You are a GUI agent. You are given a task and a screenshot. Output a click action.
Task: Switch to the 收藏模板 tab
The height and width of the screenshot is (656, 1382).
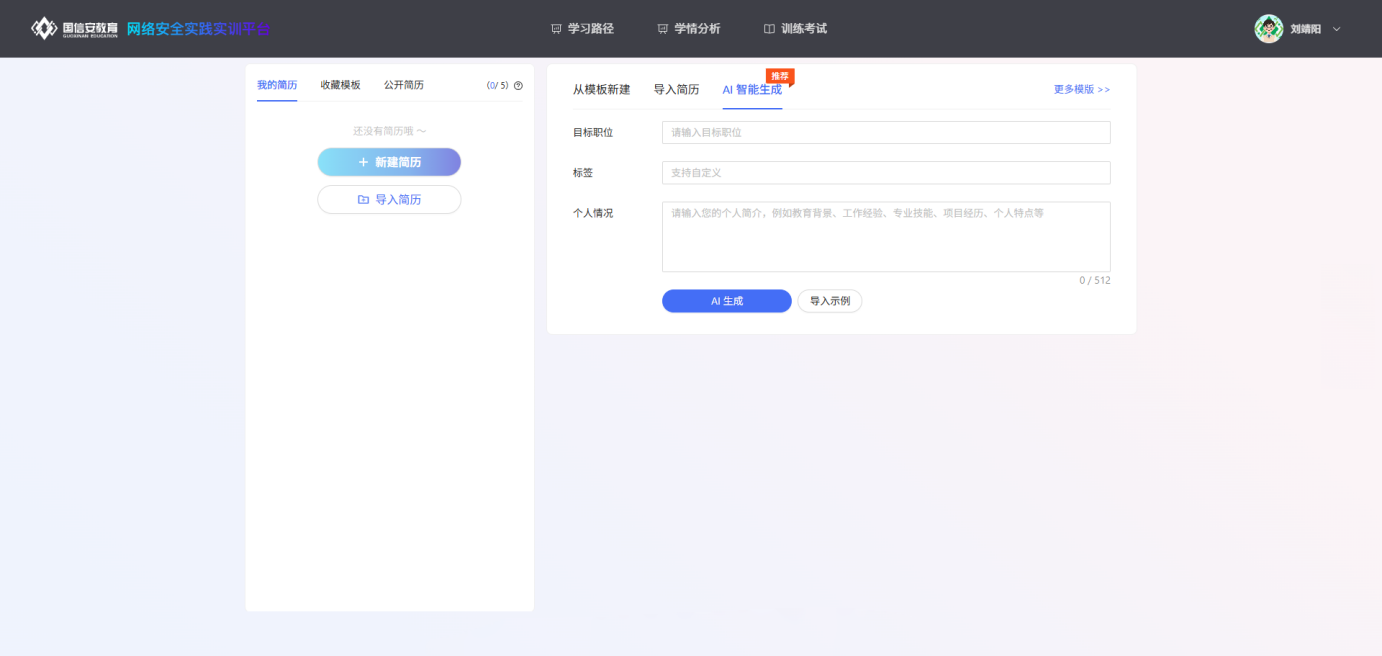click(340, 85)
